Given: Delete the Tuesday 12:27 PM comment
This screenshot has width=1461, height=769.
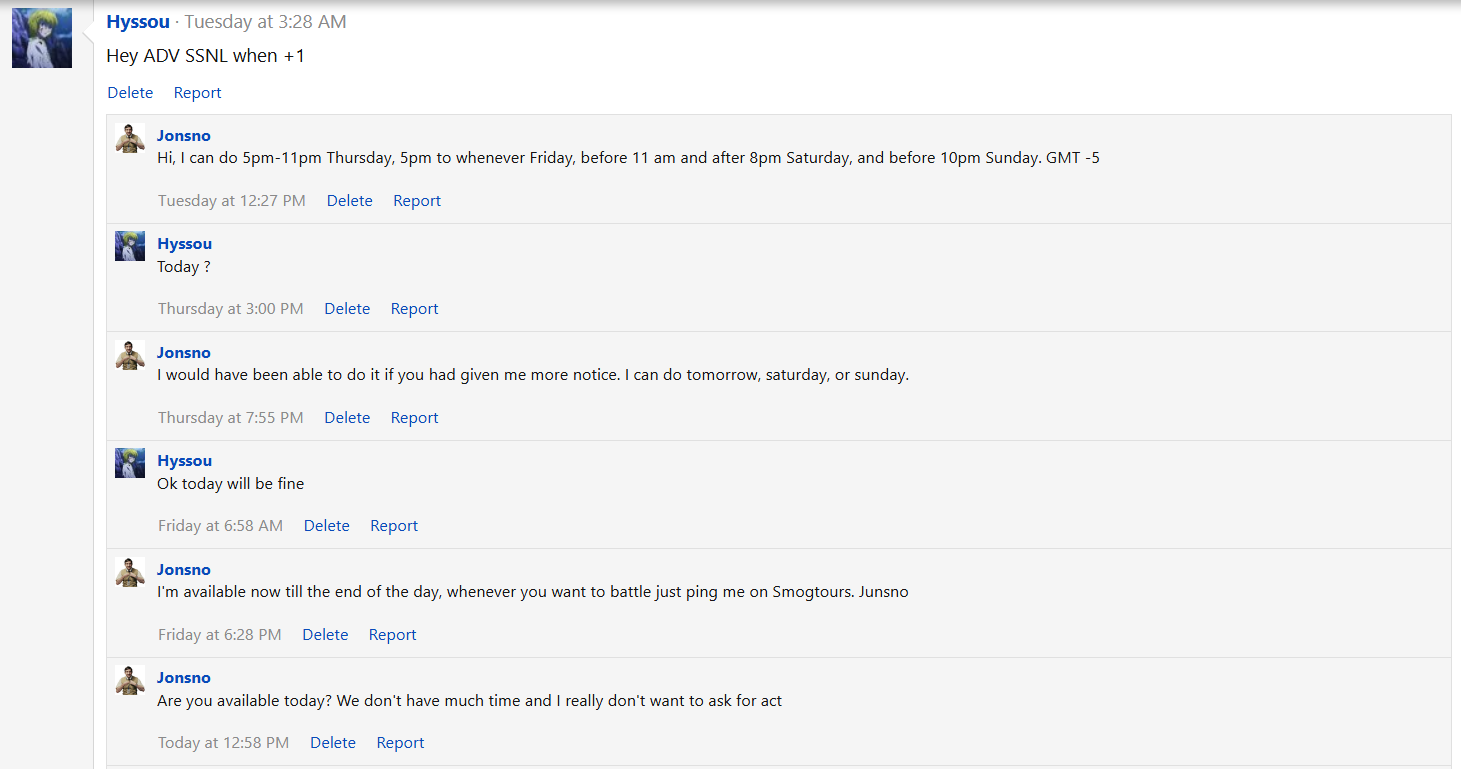Looking at the screenshot, I should (x=349, y=201).
